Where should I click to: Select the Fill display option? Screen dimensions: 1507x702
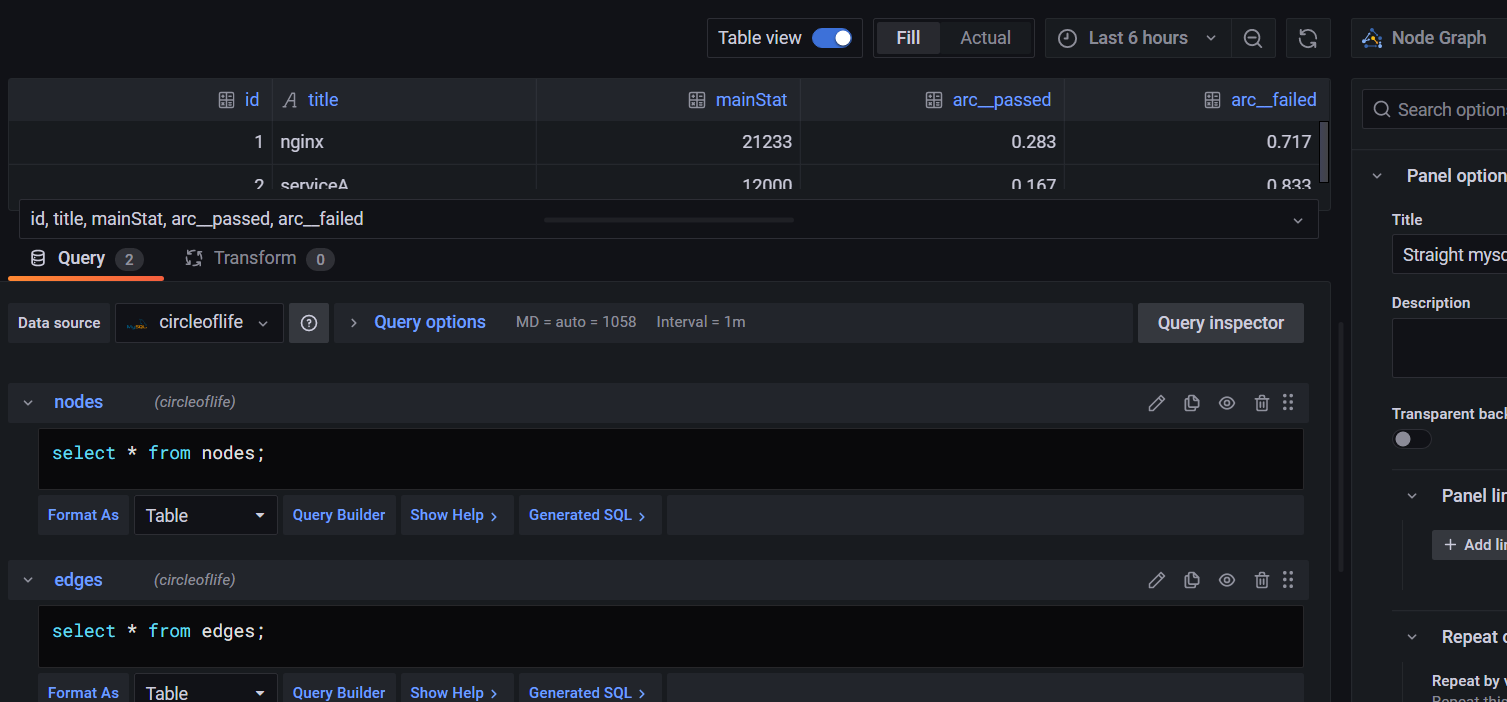click(908, 38)
